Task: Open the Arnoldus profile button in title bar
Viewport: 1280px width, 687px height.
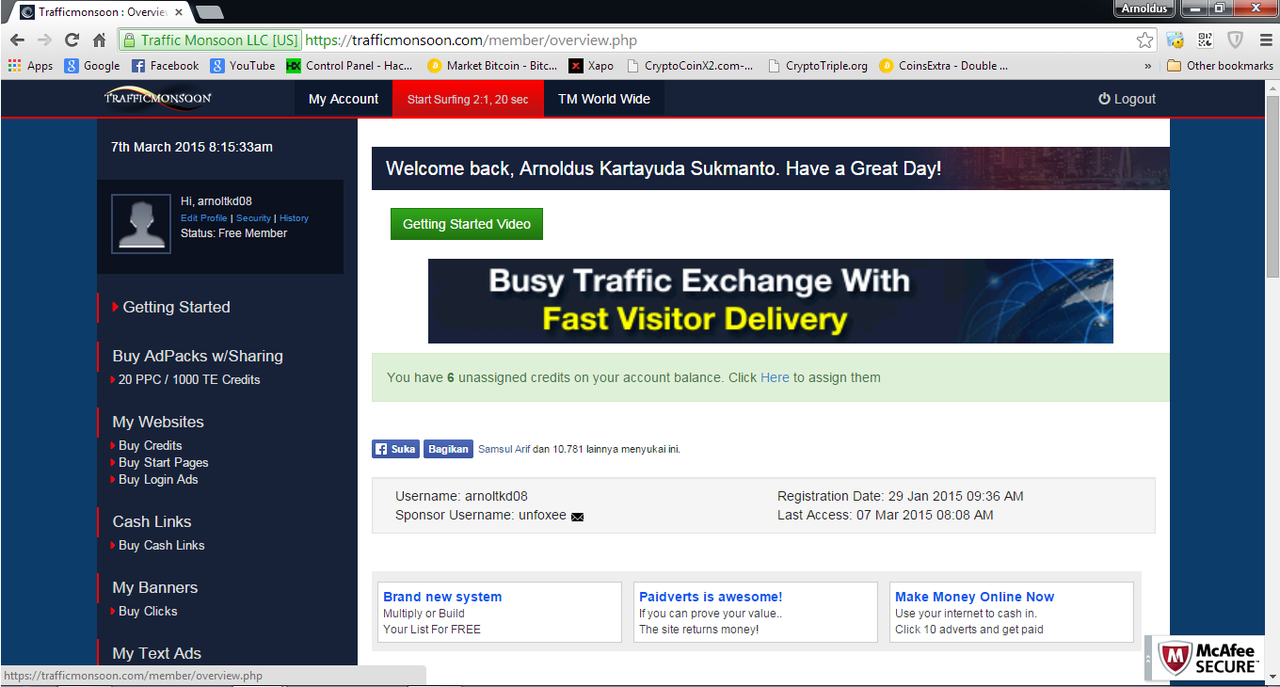Action: 1144,8
